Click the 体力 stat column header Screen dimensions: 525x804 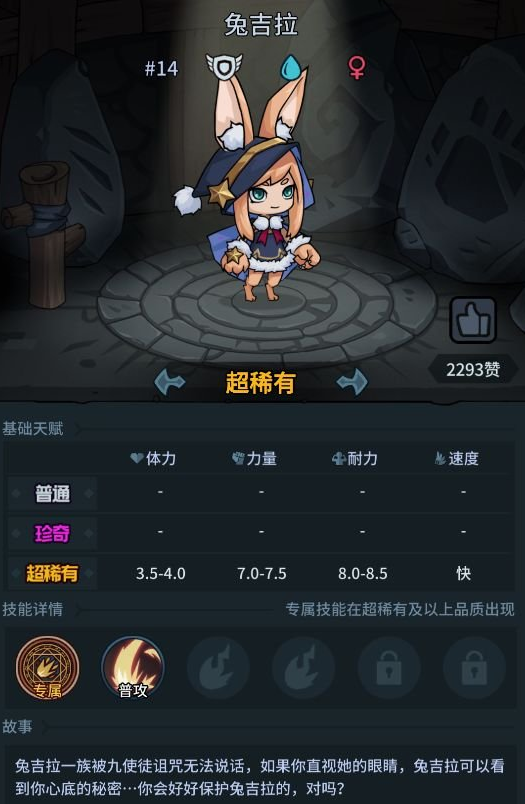[153, 458]
